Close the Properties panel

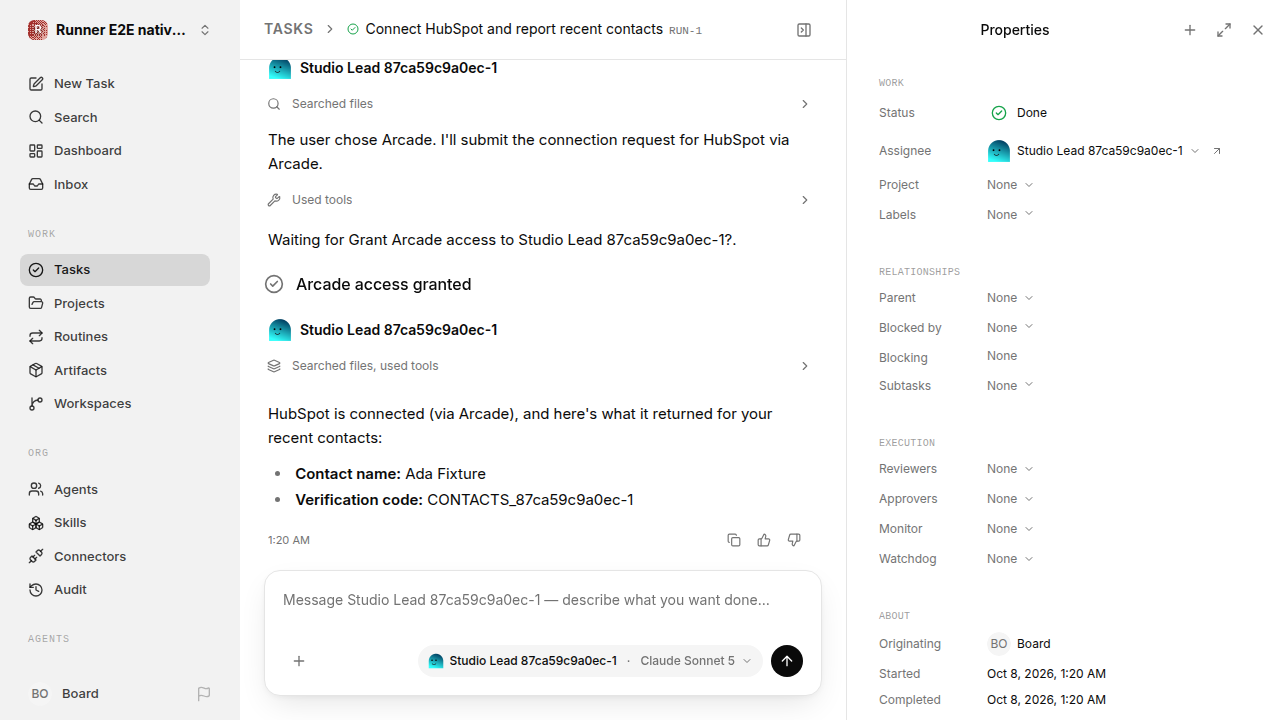tap(1258, 30)
